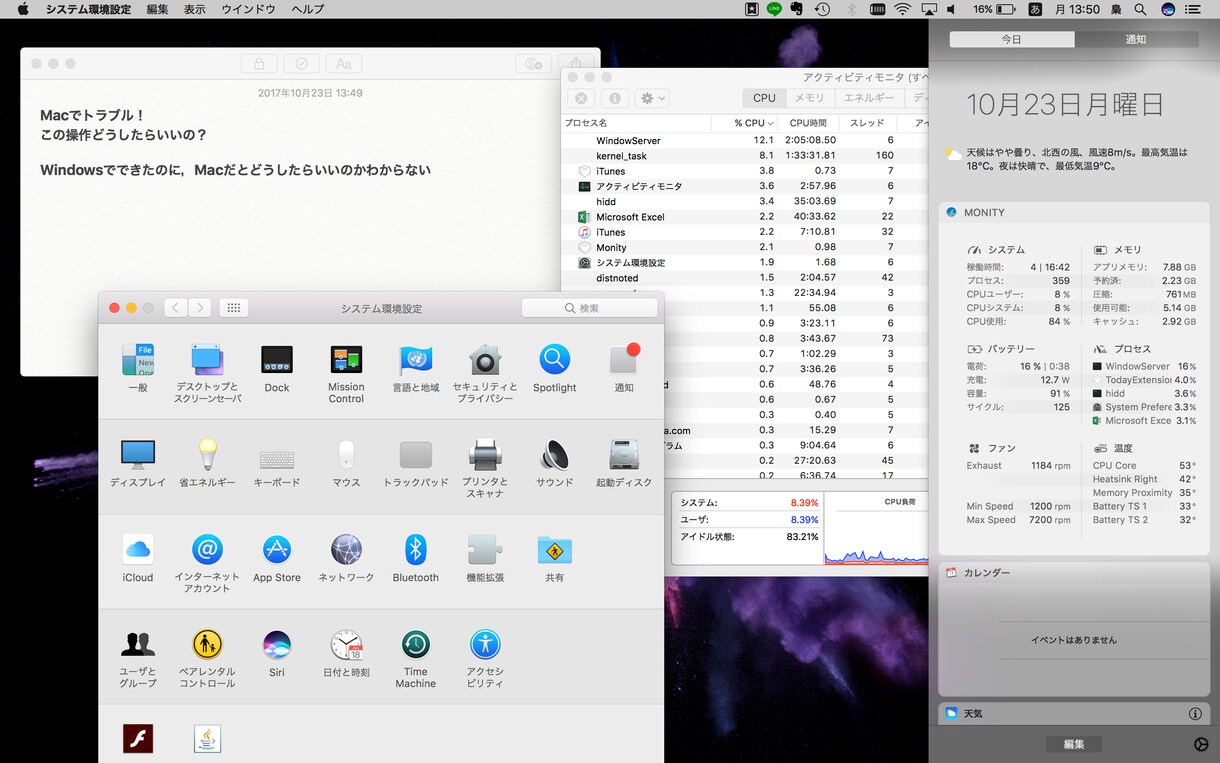Open Siri preference pane
Image resolution: width=1220 pixels, height=763 pixels.
coord(277,653)
